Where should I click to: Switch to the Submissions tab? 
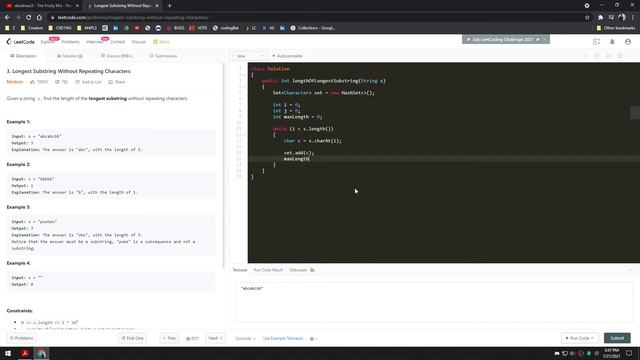point(163,56)
